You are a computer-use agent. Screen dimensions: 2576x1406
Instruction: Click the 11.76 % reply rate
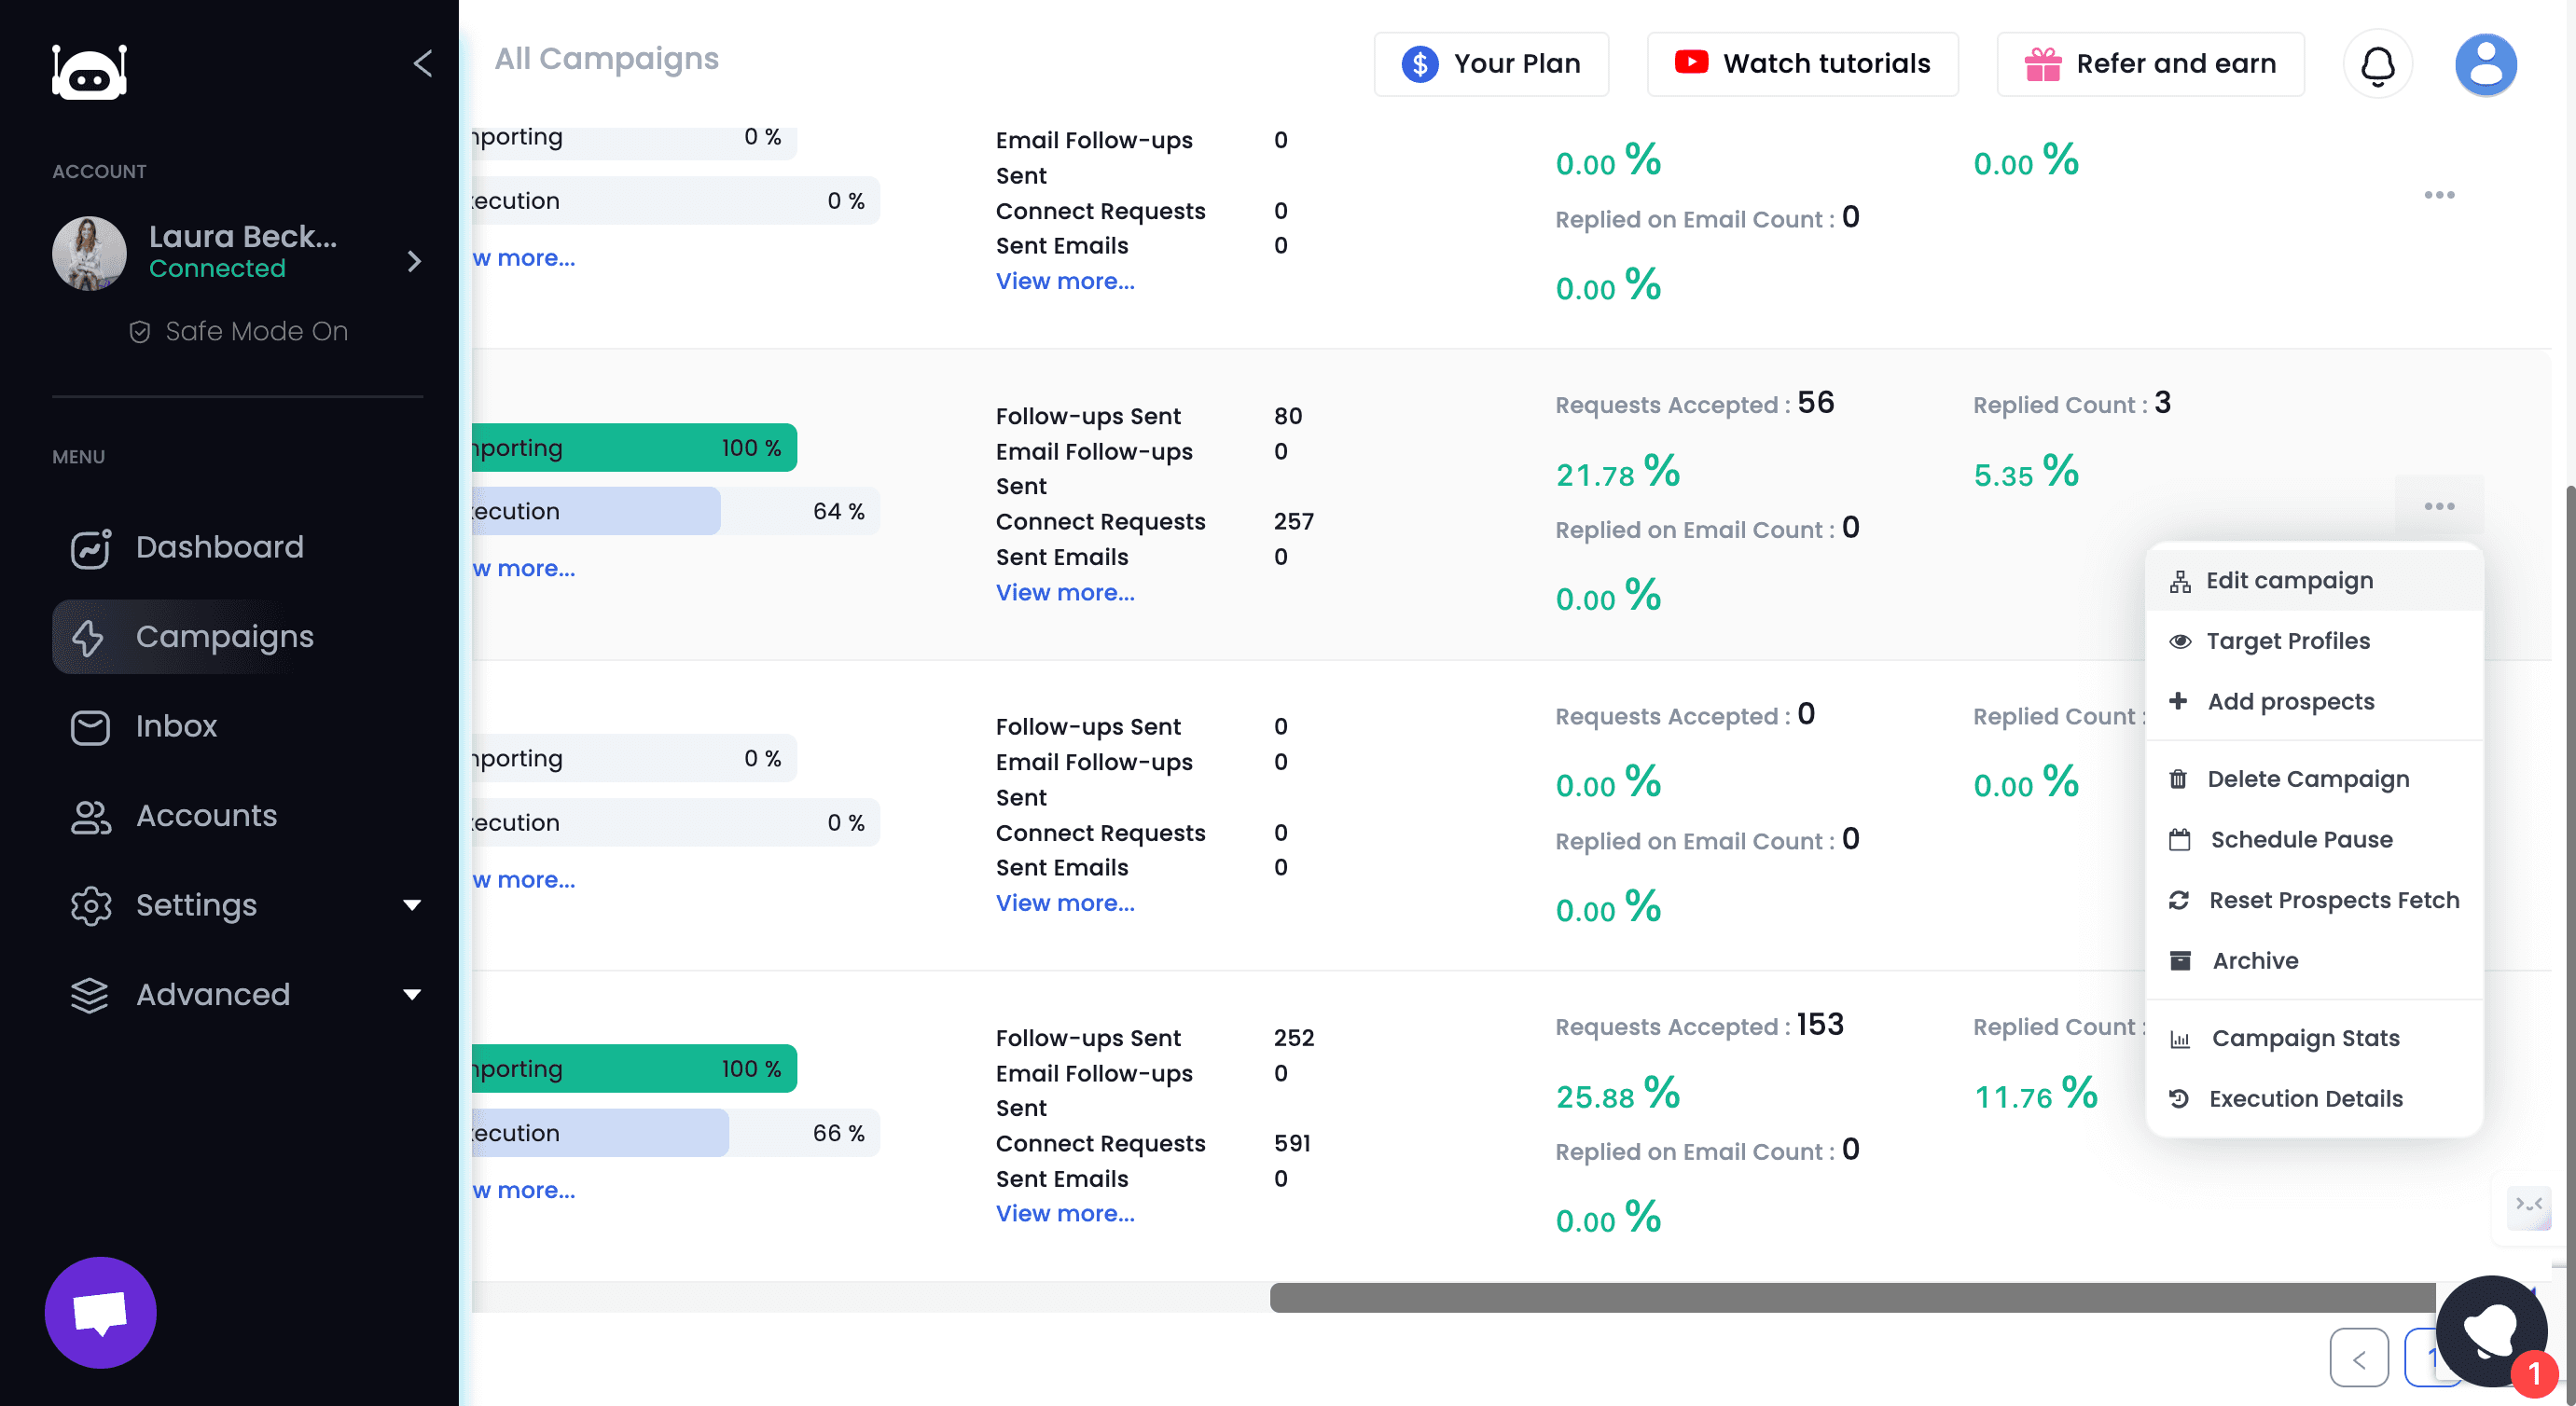pos(2035,1095)
